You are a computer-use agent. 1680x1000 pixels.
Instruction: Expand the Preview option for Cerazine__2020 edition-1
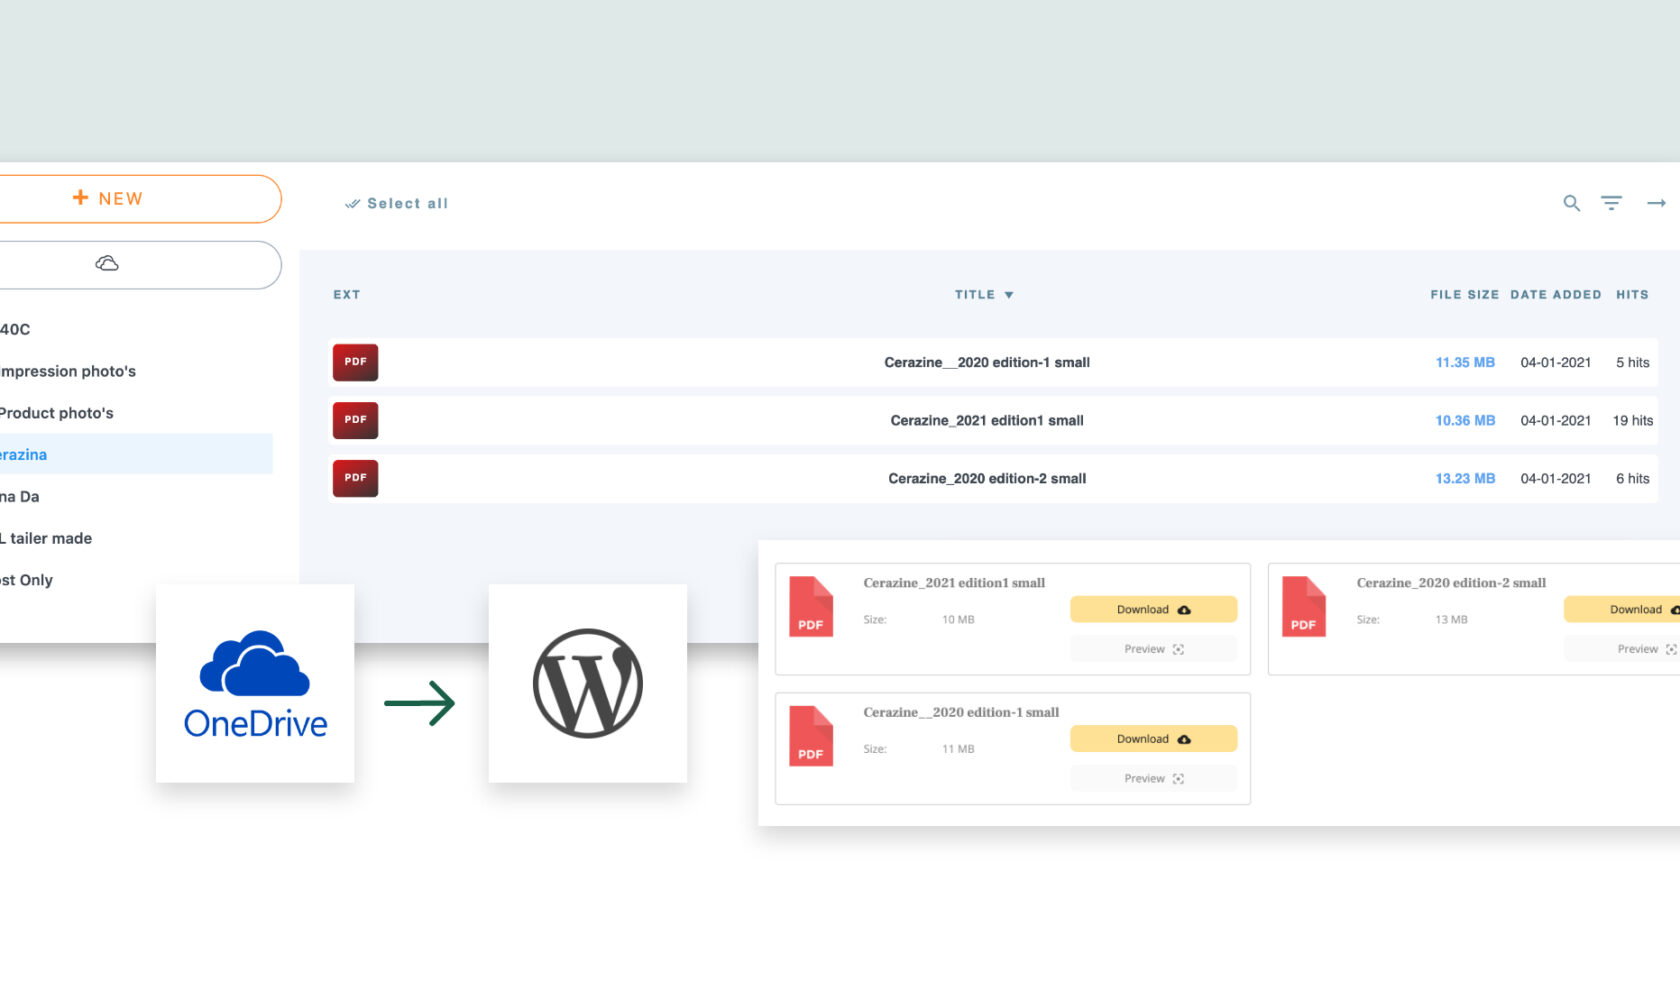coord(1153,778)
